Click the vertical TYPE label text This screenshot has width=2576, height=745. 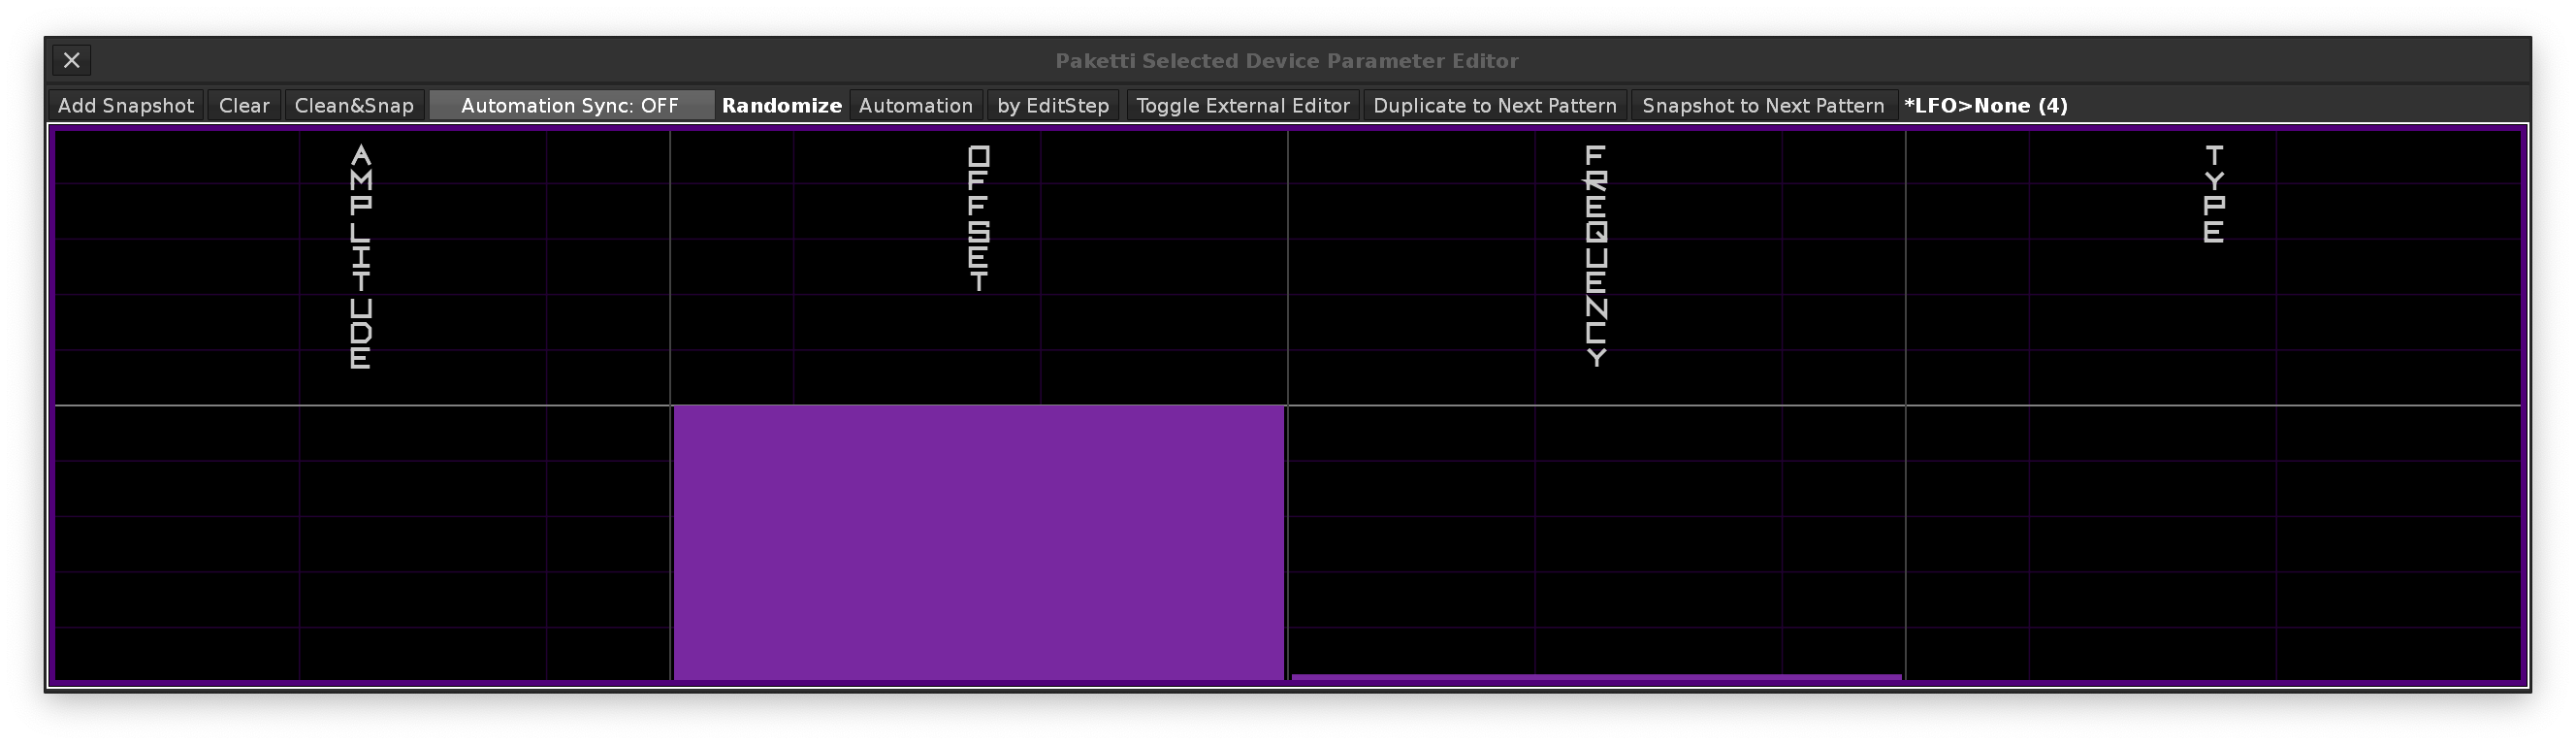click(2213, 194)
